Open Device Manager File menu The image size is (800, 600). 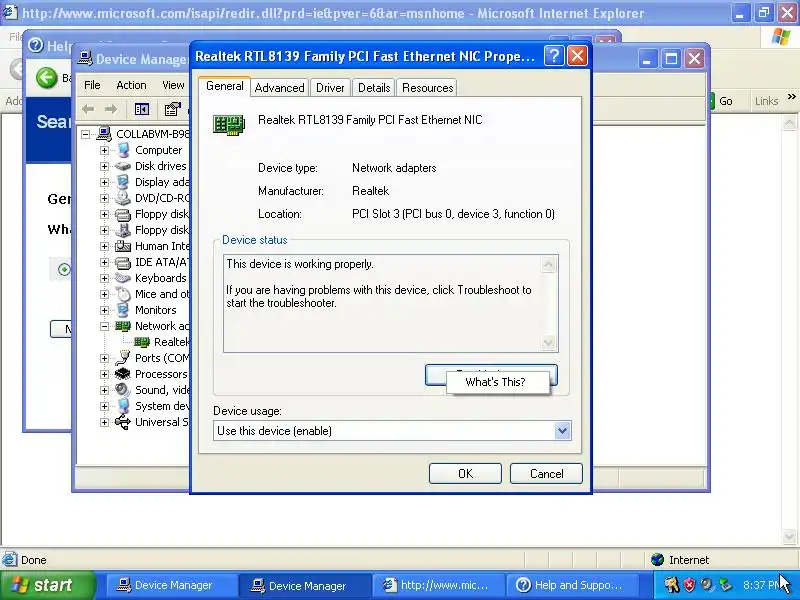click(x=92, y=85)
